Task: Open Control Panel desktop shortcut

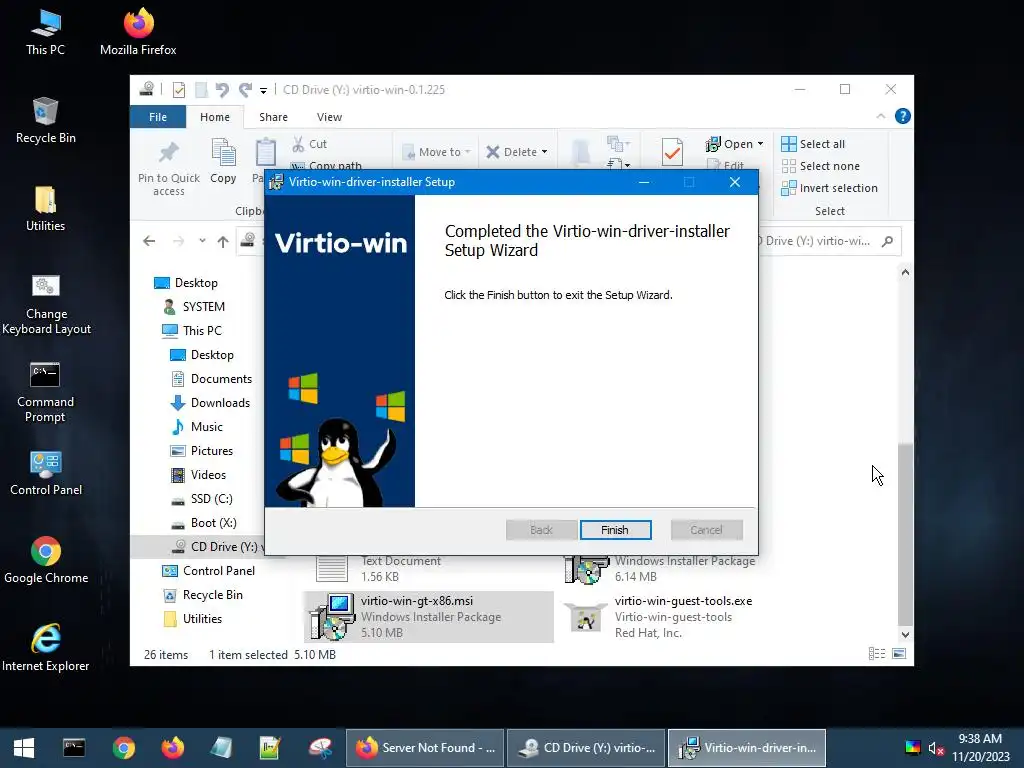Action: tap(46, 473)
